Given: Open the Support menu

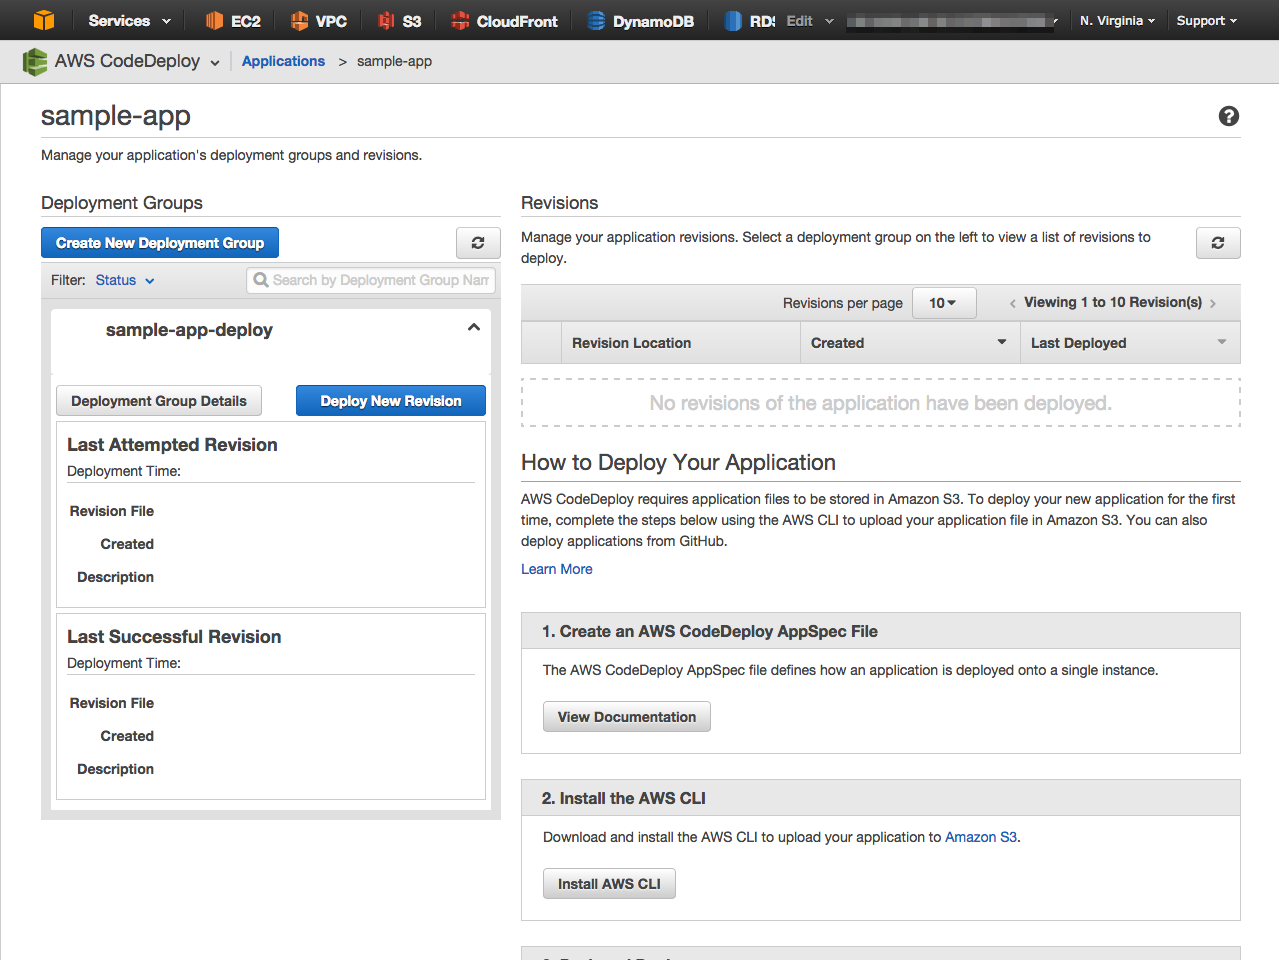Looking at the screenshot, I should 1205,20.
